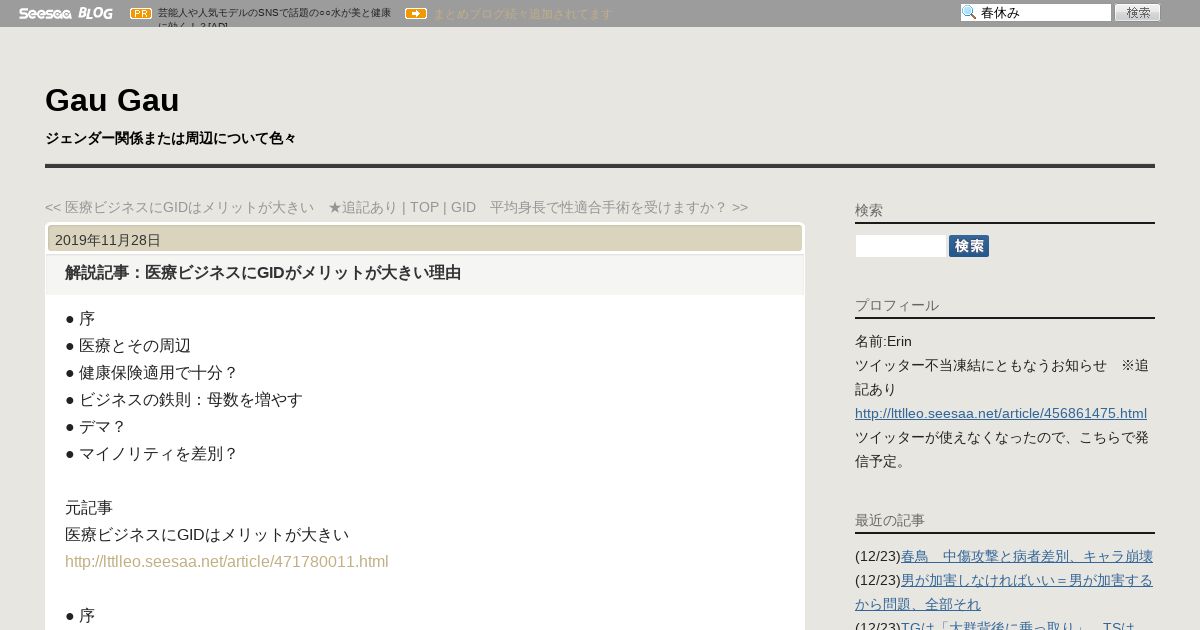Open the Gau Gau blog title

[x=112, y=100]
